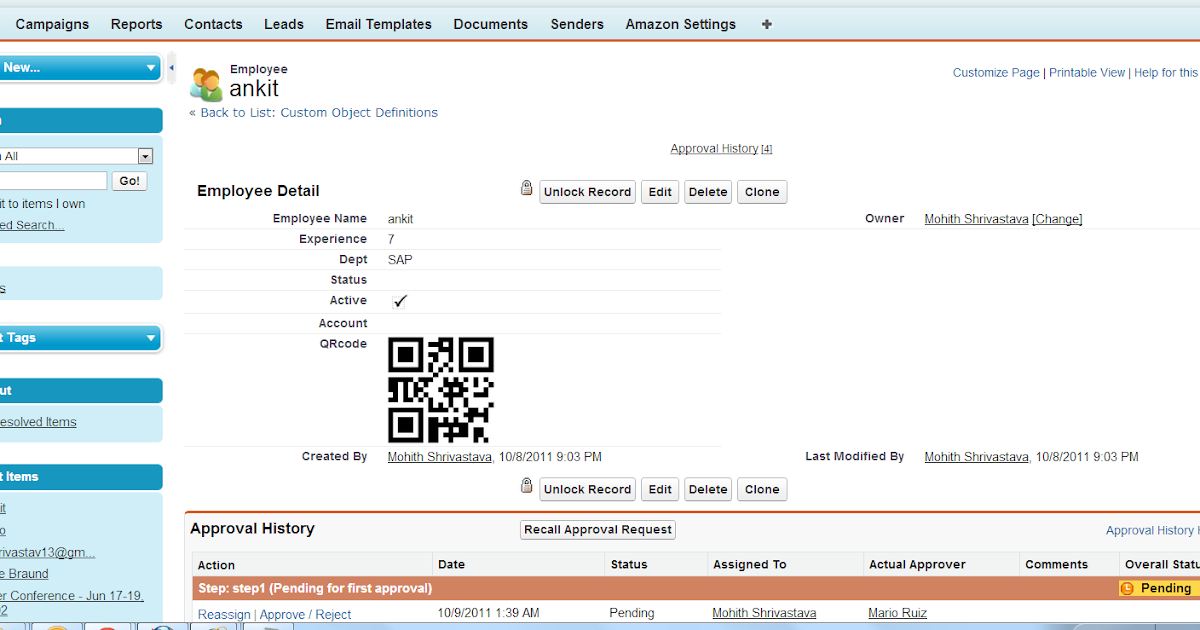
Task: Toggle the Active checkbox
Action: 399,300
